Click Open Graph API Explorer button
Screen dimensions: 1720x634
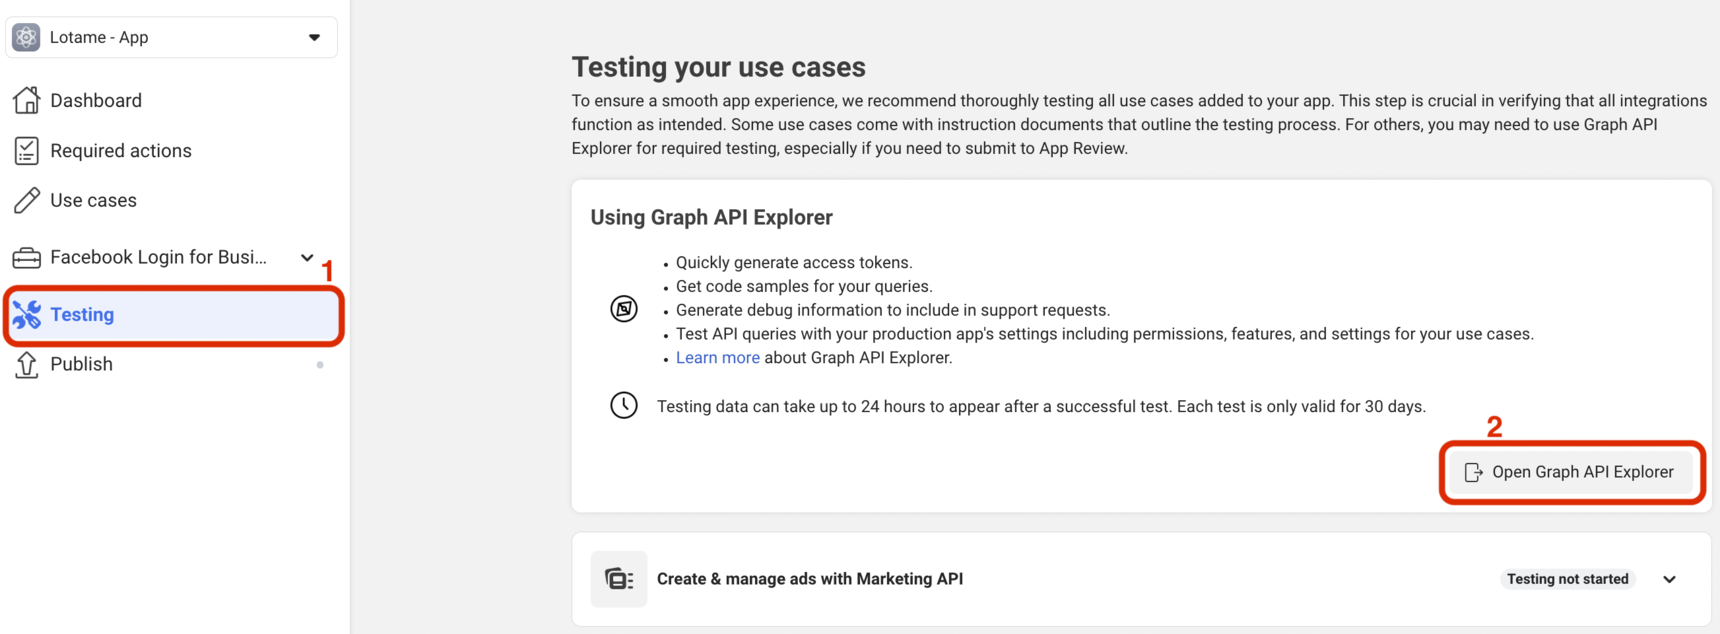1572,472
